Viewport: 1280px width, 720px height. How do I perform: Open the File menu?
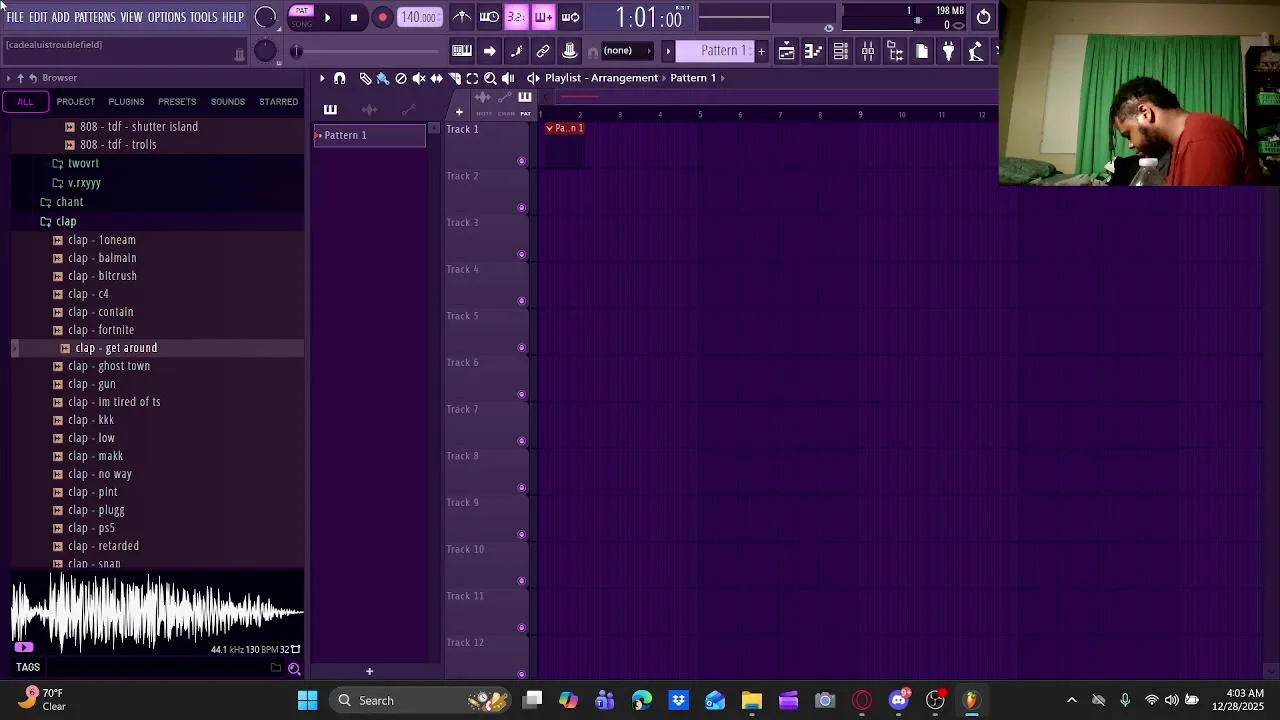click(x=15, y=17)
